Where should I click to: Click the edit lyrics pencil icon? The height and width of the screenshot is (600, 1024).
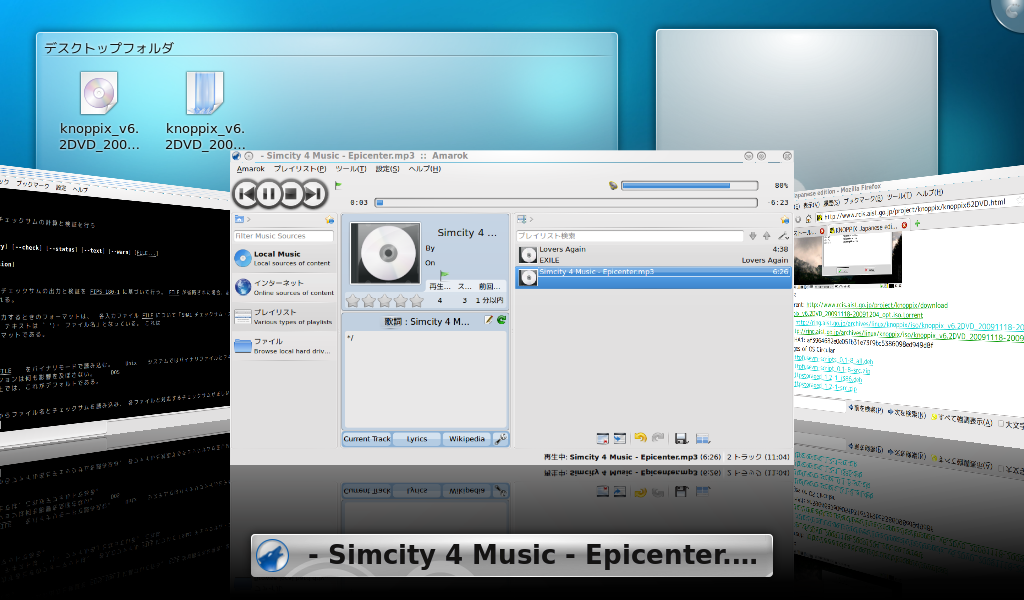[x=488, y=320]
